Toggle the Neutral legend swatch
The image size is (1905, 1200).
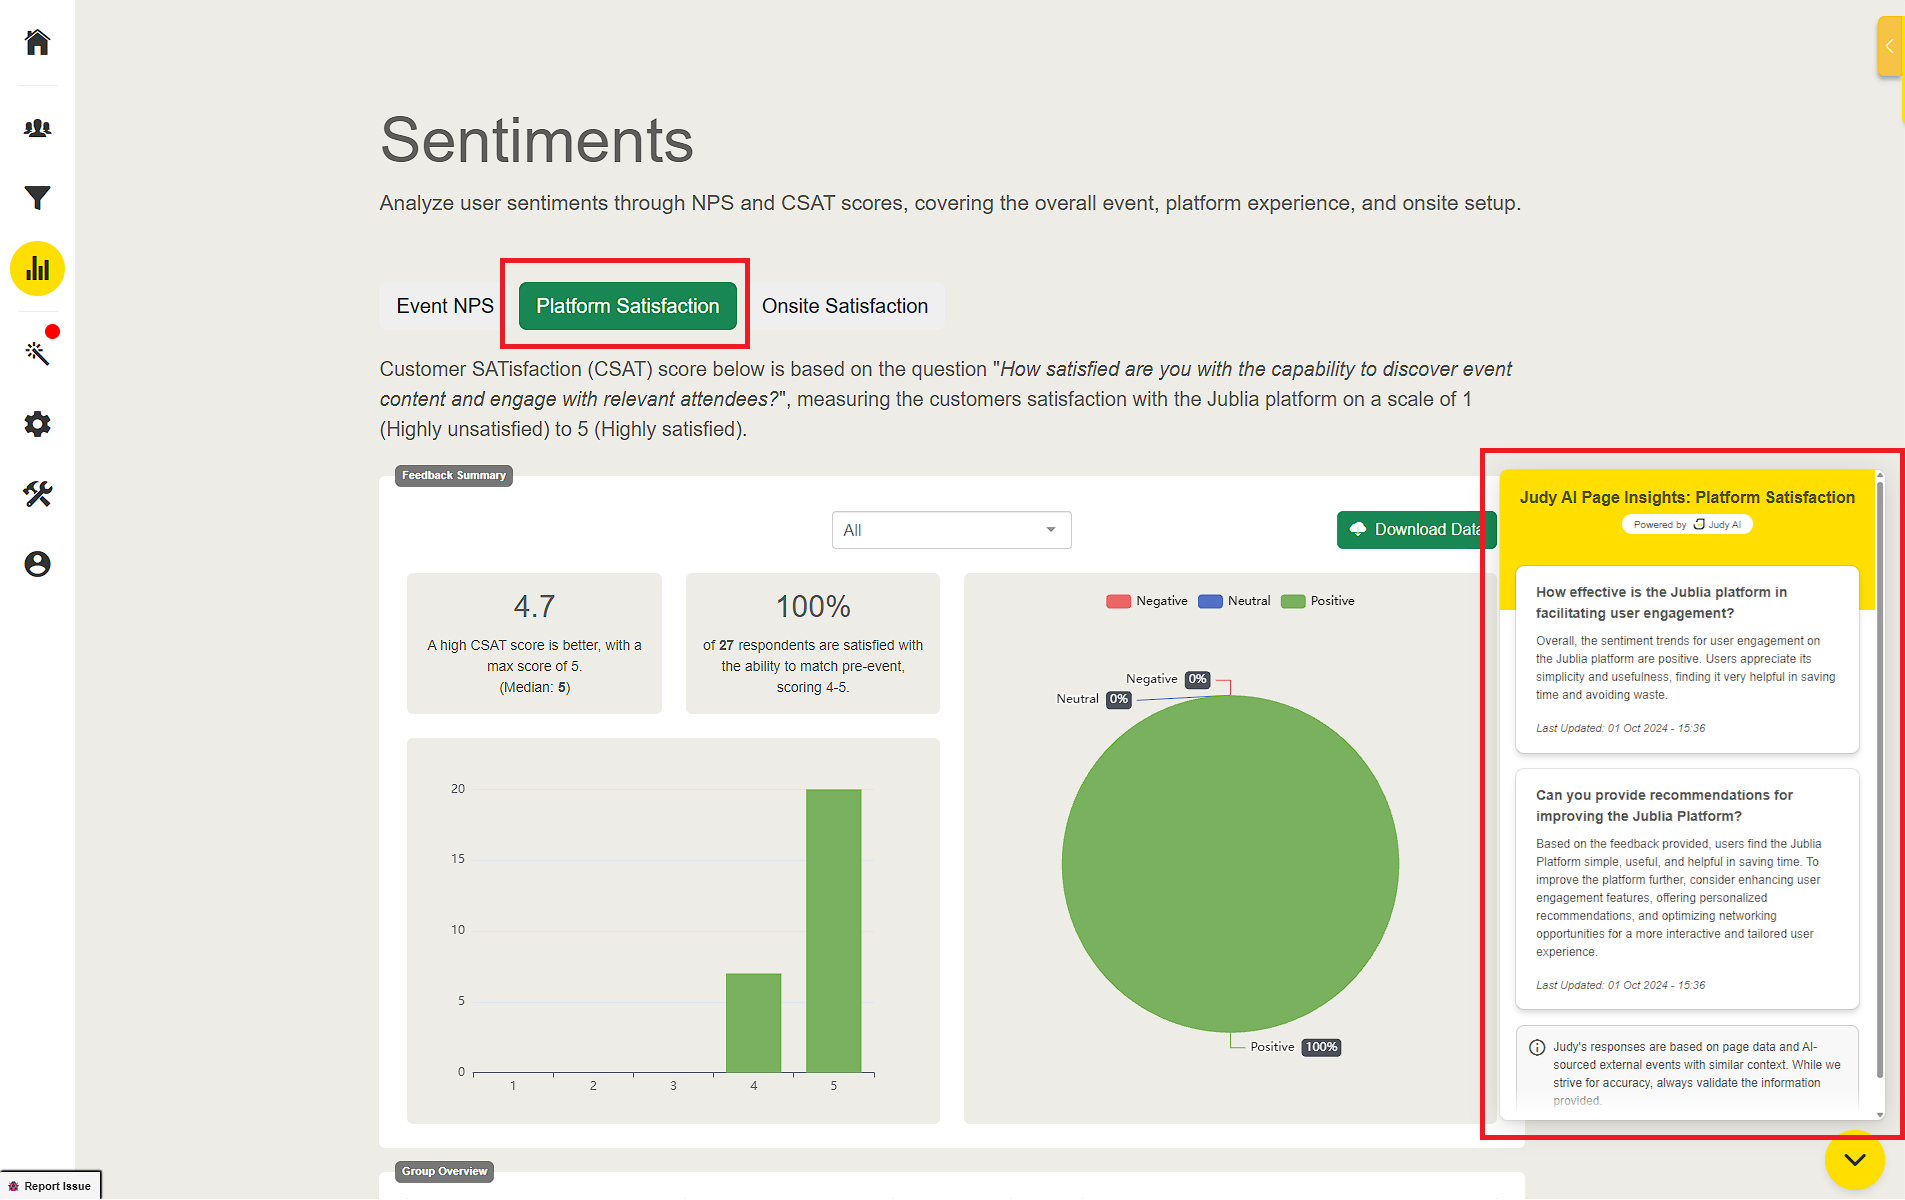1210,601
